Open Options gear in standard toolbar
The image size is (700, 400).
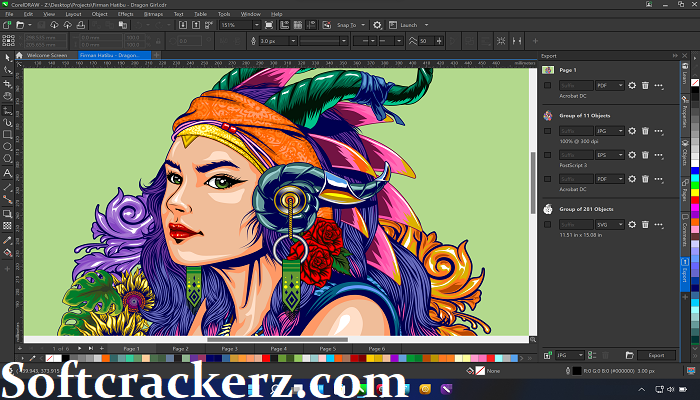coord(378,25)
